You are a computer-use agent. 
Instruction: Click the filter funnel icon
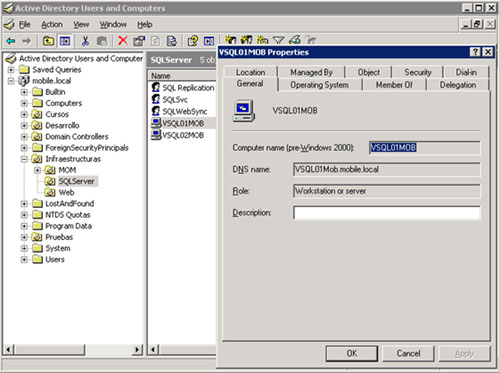pos(279,40)
